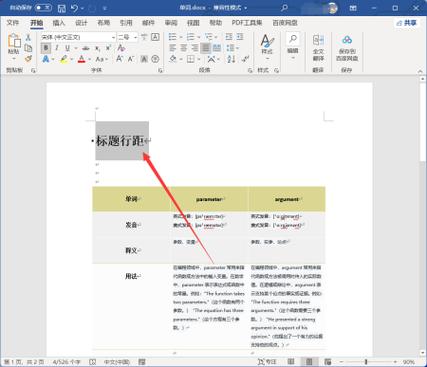Toggle the Italic formatting button
Screen dimensions: 427x367
click(57, 48)
